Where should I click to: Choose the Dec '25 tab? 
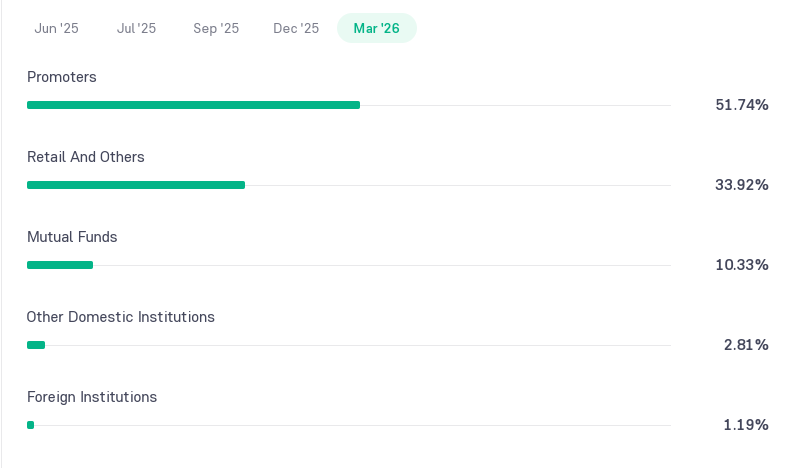(296, 28)
